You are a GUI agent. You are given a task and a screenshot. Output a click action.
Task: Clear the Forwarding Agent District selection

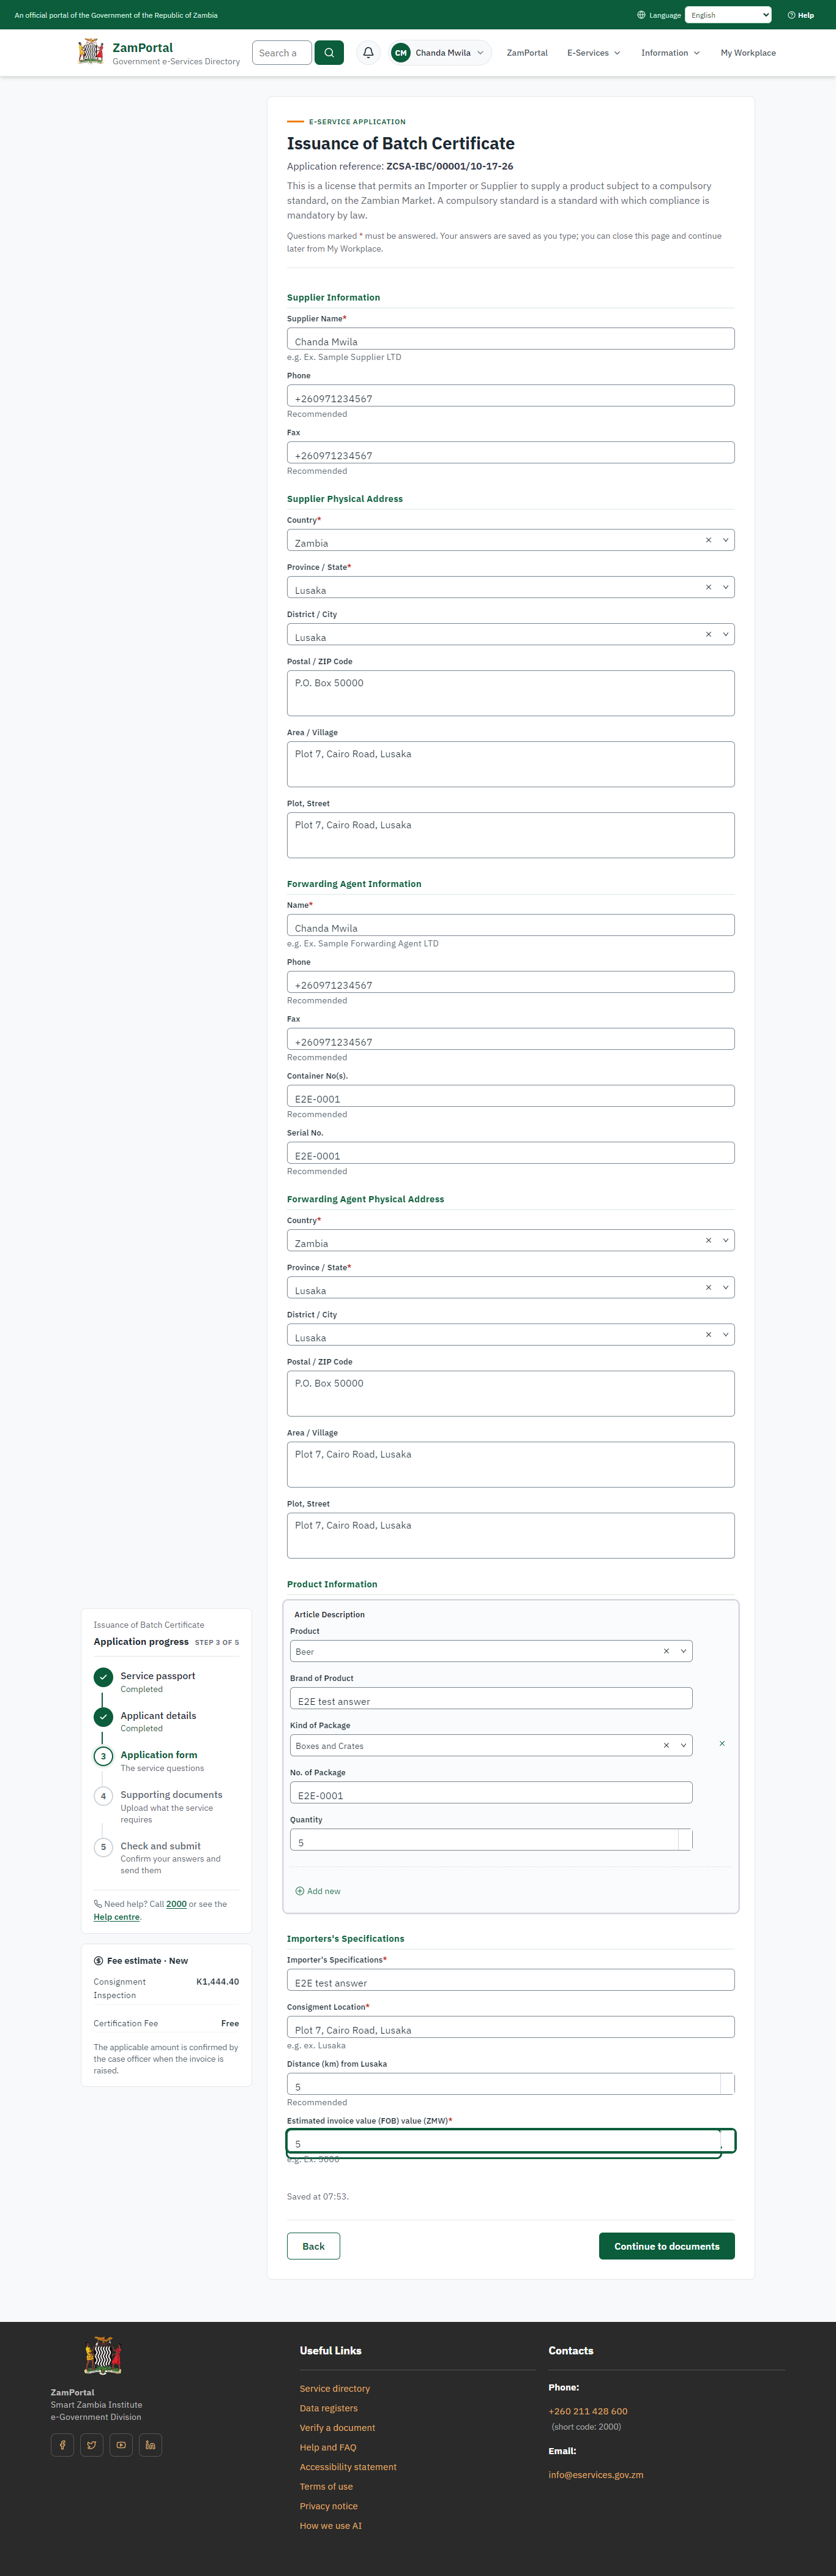point(708,1334)
